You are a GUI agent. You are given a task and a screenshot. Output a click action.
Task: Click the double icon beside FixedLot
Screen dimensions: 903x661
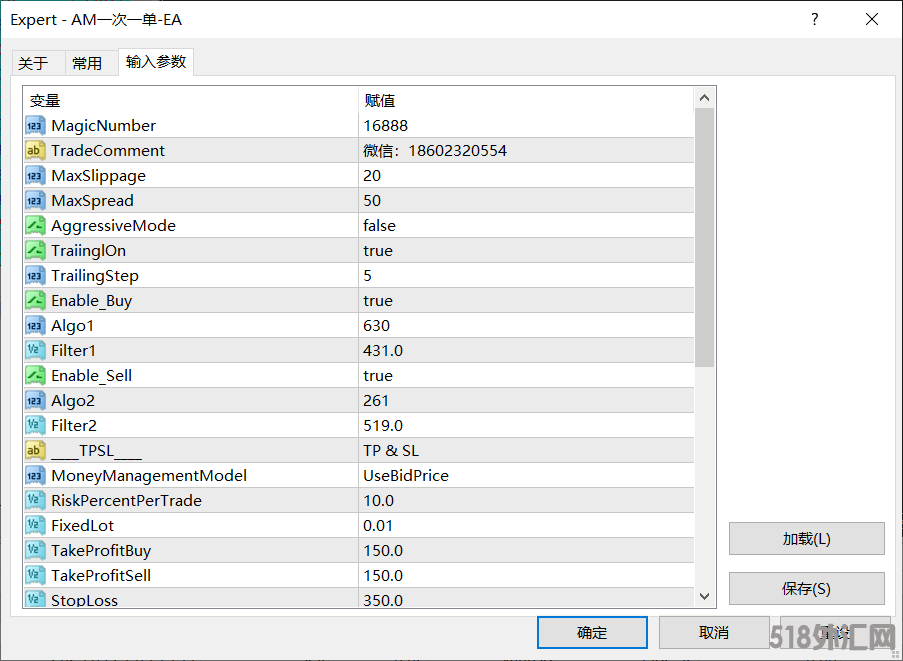pos(35,526)
